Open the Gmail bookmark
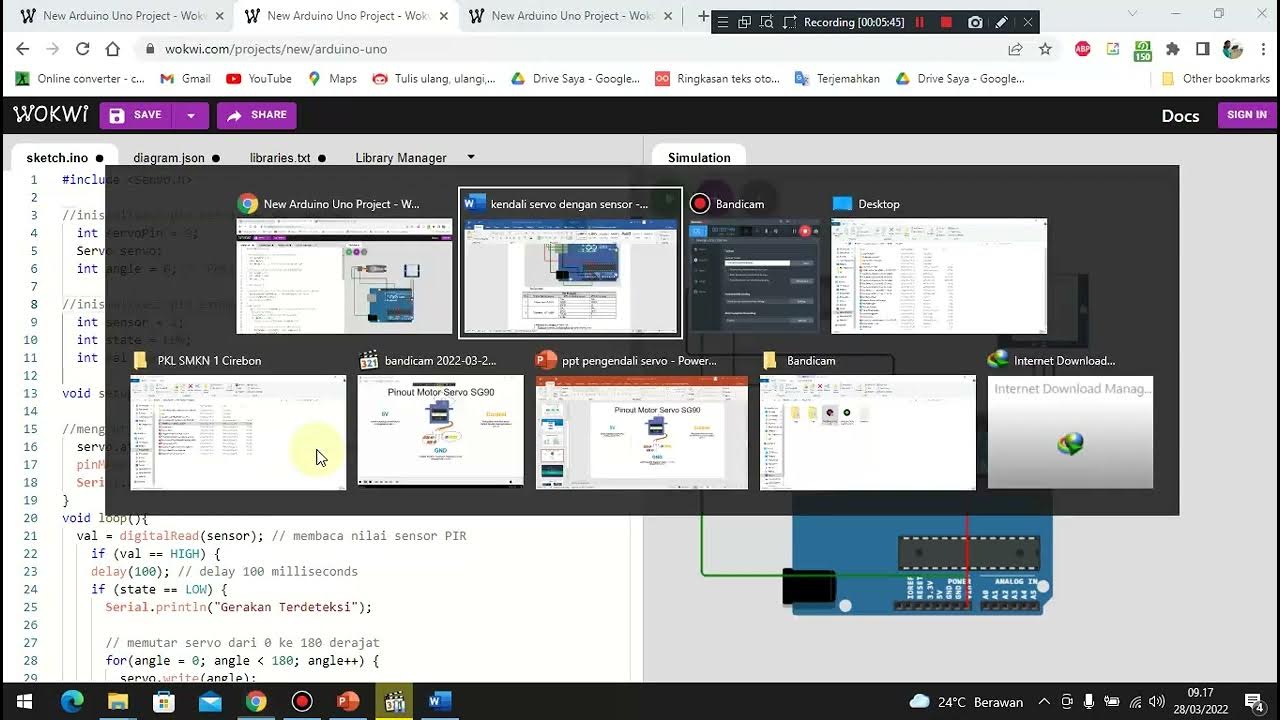The width and height of the screenshot is (1280, 720). tap(185, 79)
